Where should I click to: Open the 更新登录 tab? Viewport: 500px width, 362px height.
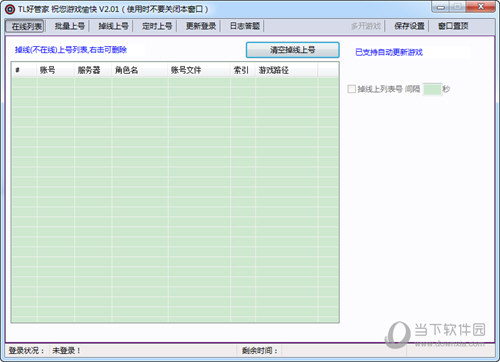click(x=201, y=26)
